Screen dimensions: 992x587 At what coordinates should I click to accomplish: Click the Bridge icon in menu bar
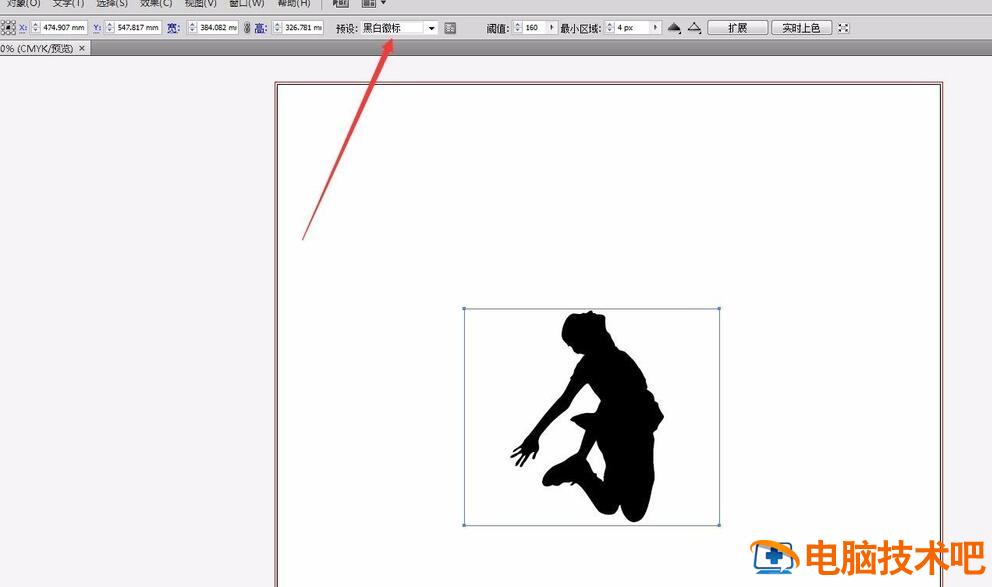click(x=341, y=3)
